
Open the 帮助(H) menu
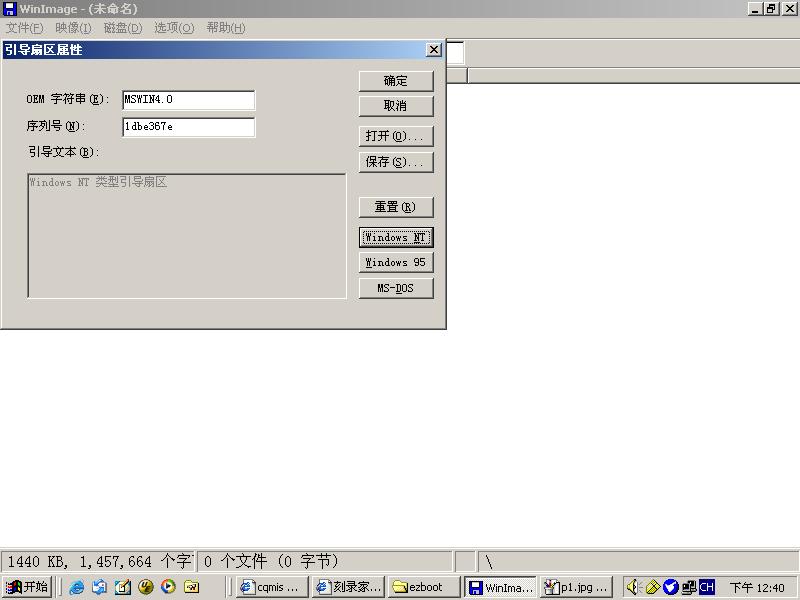(x=226, y=28)
